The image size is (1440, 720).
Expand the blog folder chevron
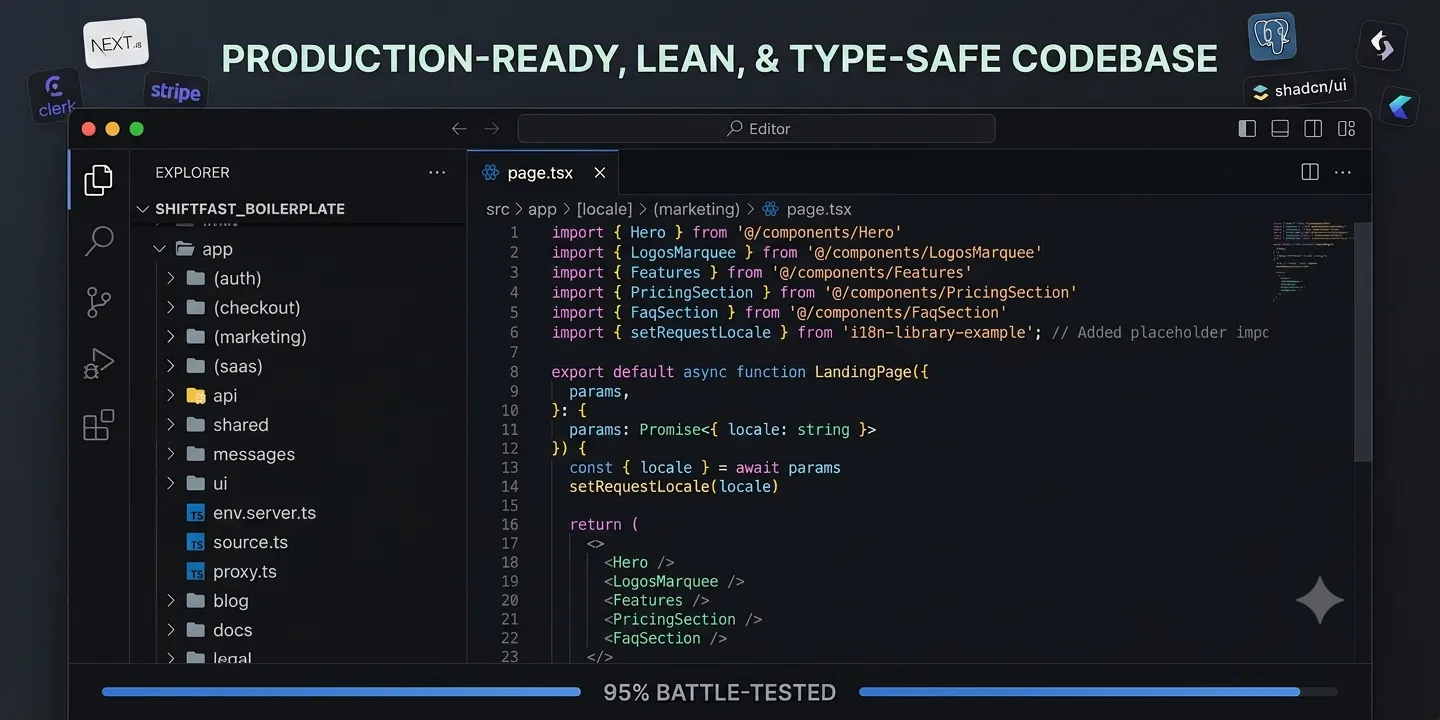point(171,601)
